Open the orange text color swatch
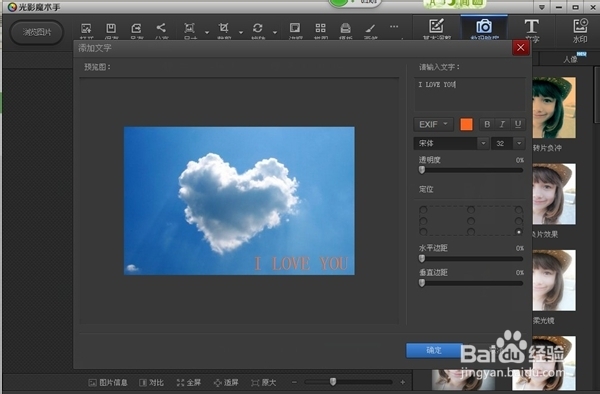The image size is (600, 394). [x=466, y=124]
